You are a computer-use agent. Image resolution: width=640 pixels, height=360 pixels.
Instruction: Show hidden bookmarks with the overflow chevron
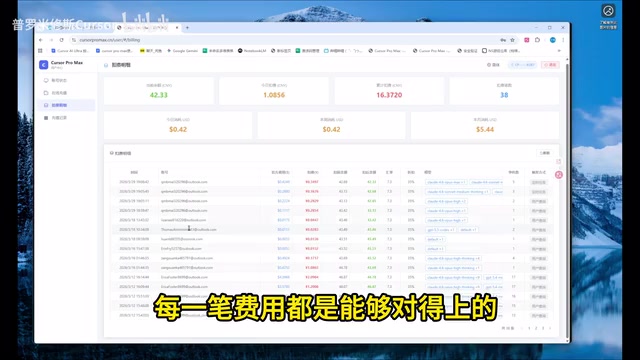tap(559, 51)
